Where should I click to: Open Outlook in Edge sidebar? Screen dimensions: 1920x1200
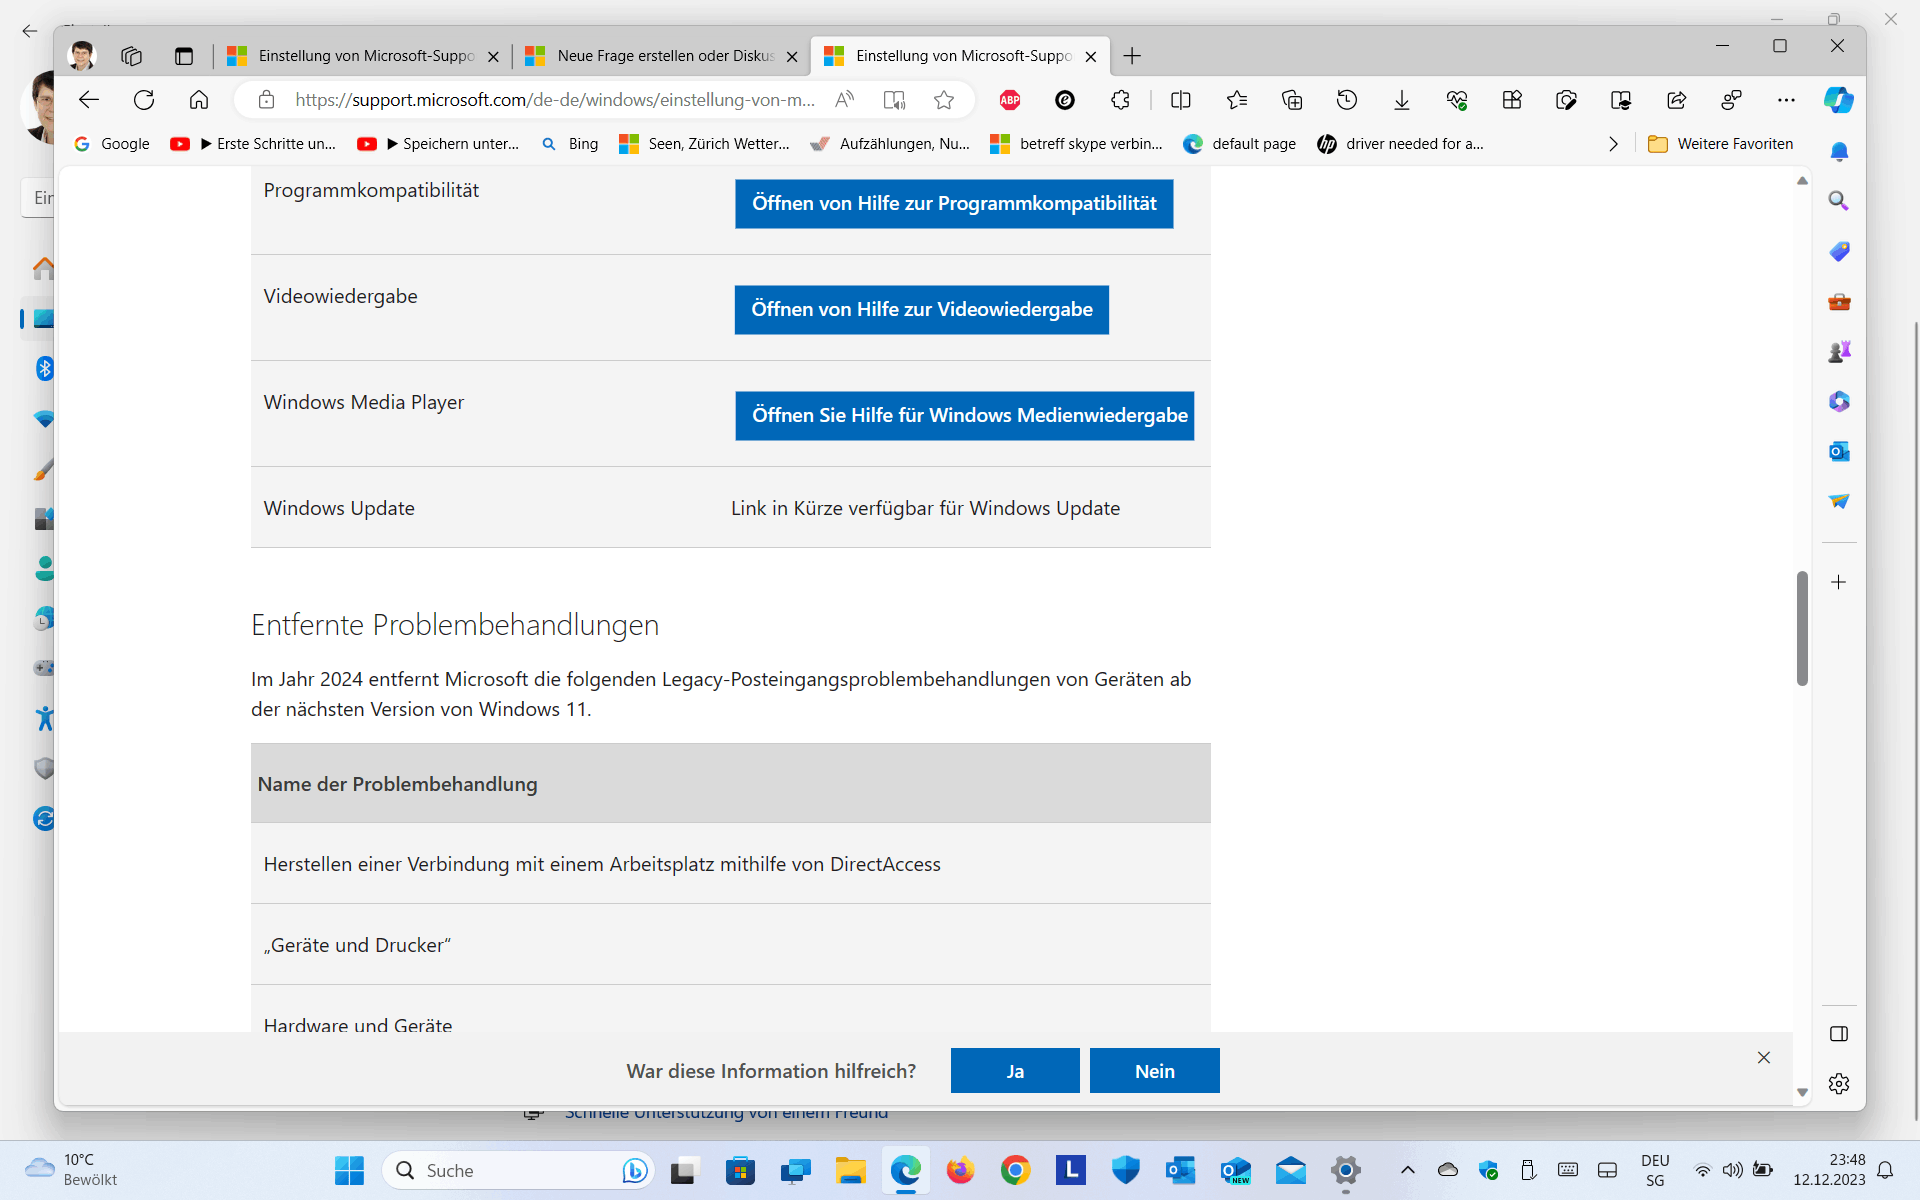click(1839, 452)
